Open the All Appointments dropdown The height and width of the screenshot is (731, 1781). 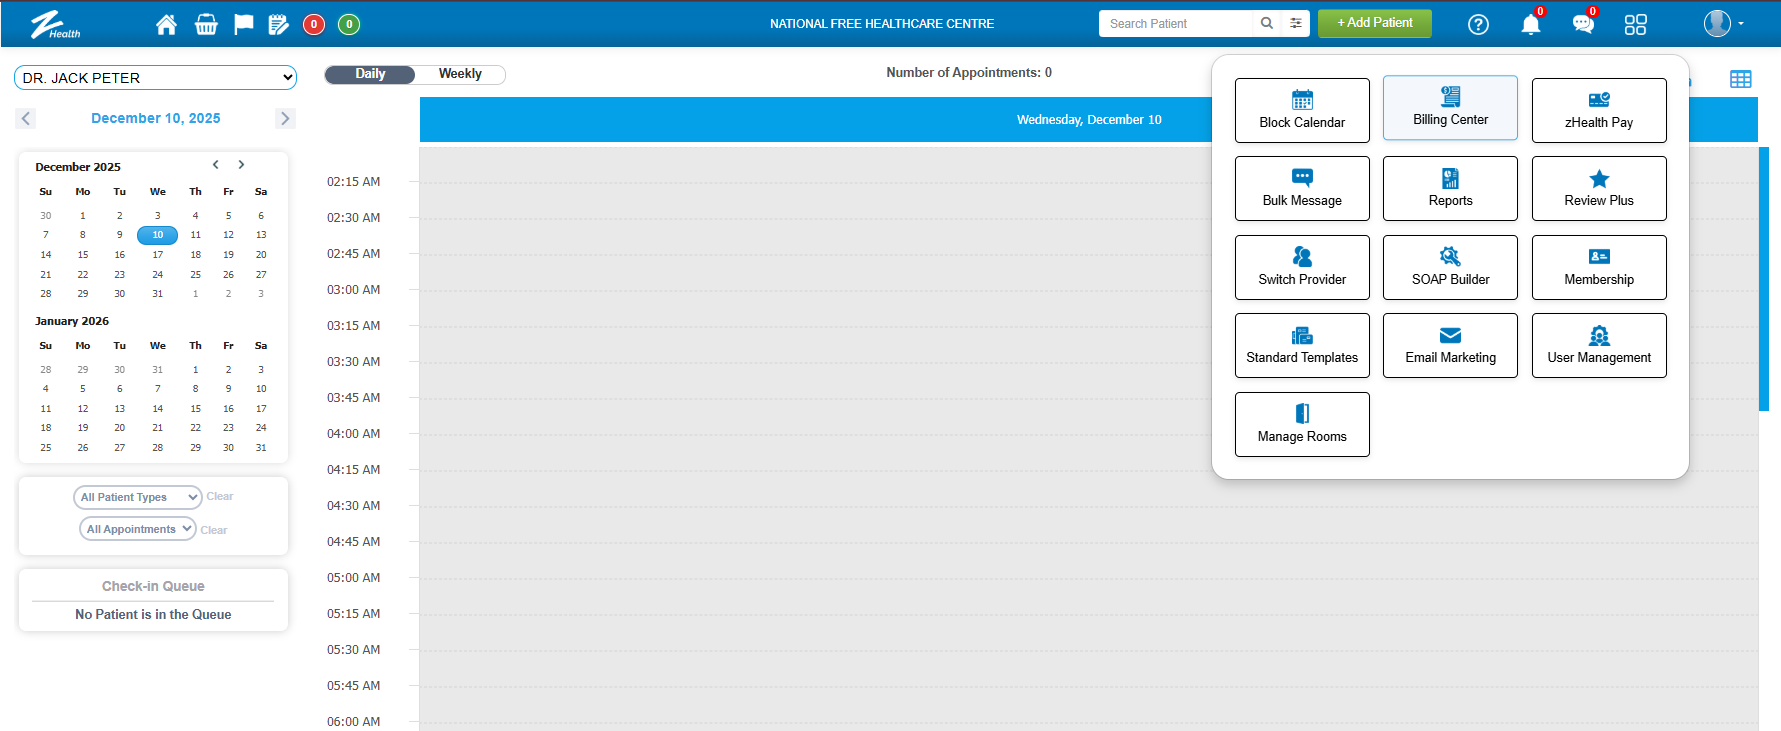click(138, 529)
